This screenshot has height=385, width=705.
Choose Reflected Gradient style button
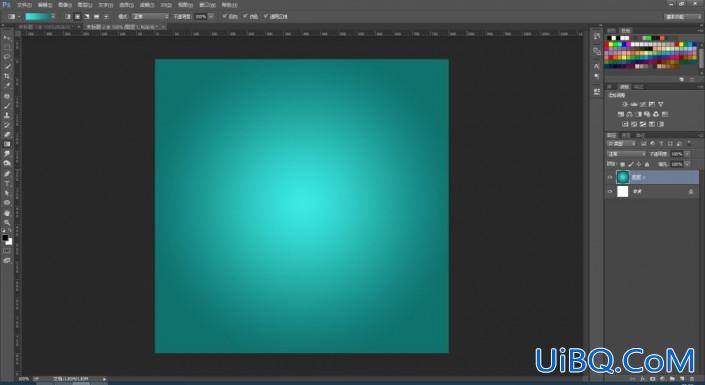96,17
